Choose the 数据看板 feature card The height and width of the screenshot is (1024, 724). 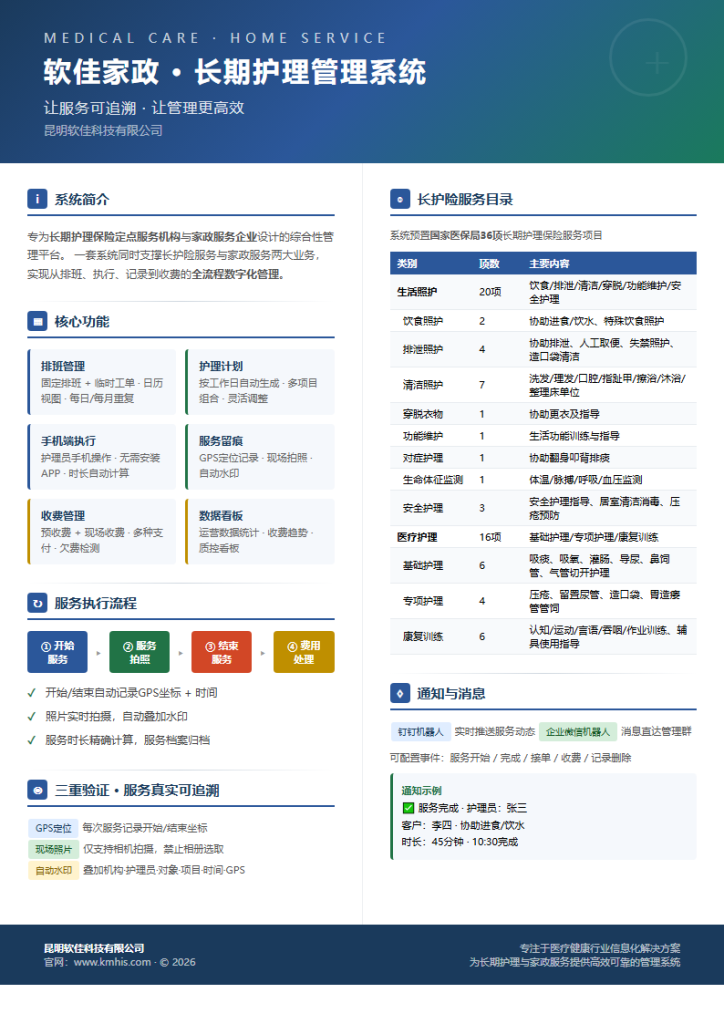[260, 532]
